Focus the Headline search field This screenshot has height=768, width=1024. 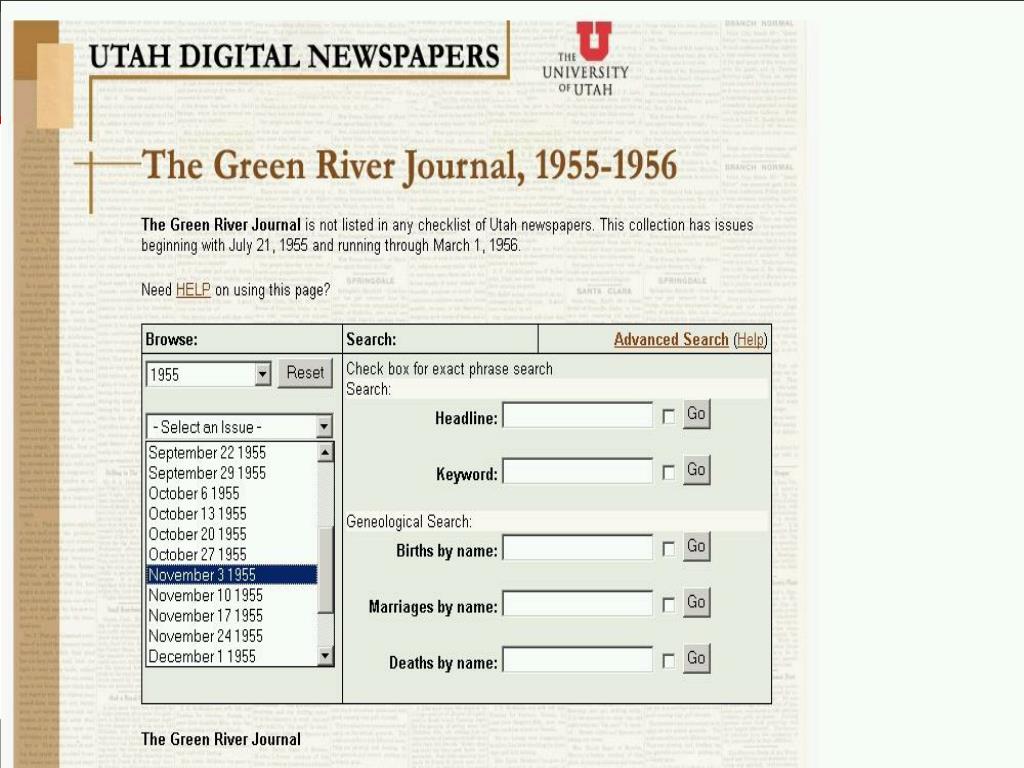[577, 415]
